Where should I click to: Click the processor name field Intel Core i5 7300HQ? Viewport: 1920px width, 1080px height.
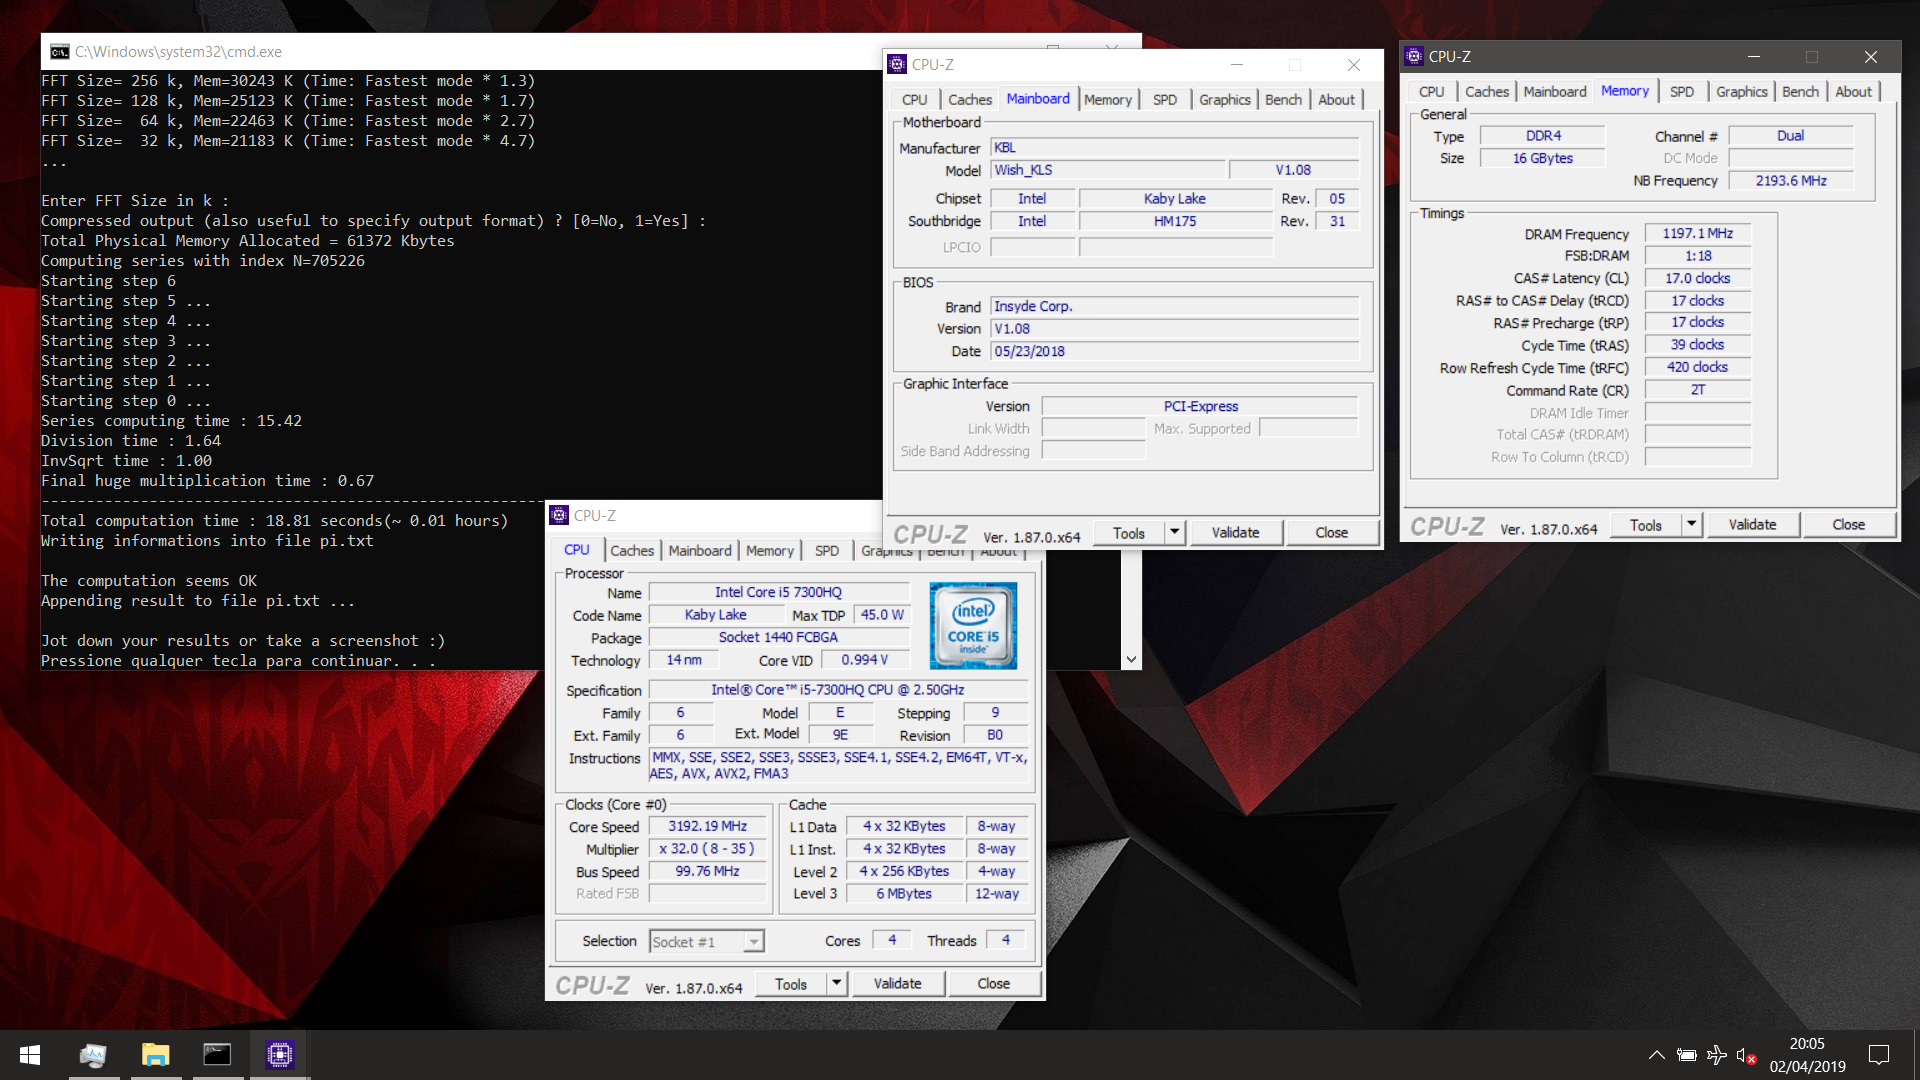click(x=778, y=593)
